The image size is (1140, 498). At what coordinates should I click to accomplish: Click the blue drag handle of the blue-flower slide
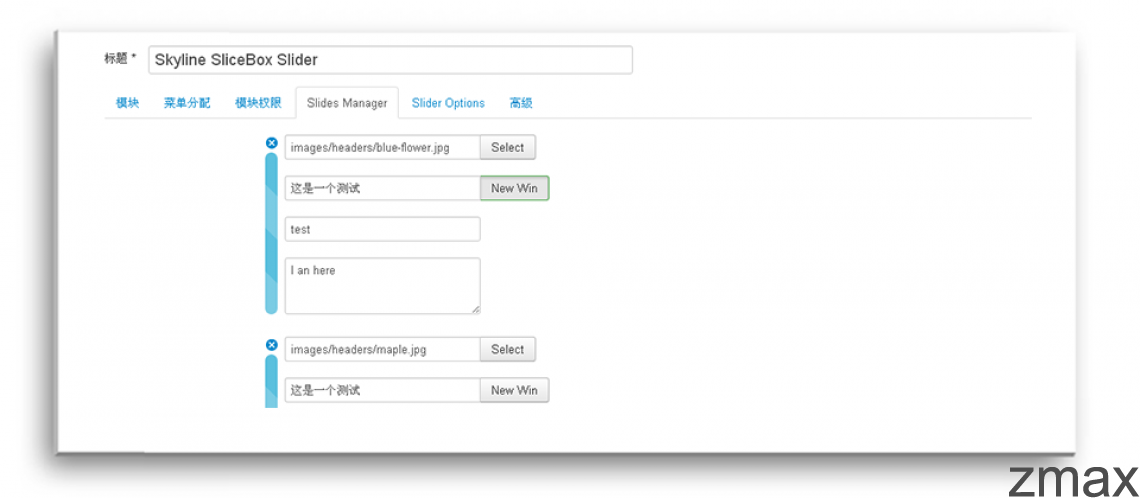pyautogui.click(x=271, y=233)
